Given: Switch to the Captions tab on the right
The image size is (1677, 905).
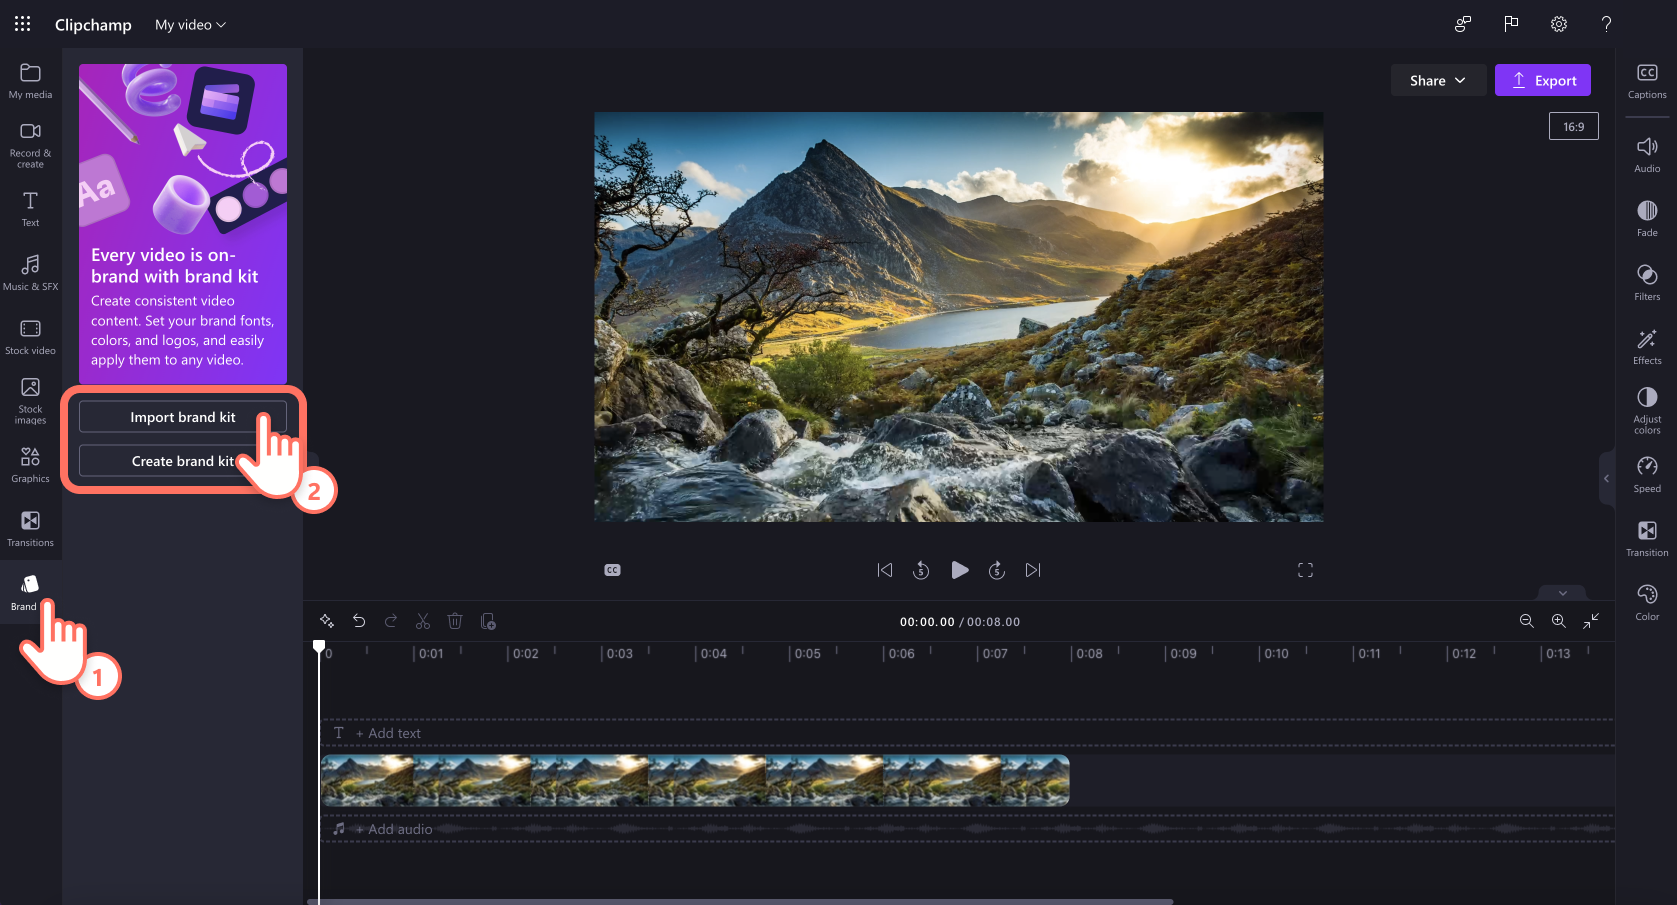Looking at the screenshot, I should pyautogui.click(x=1646, y=80).
